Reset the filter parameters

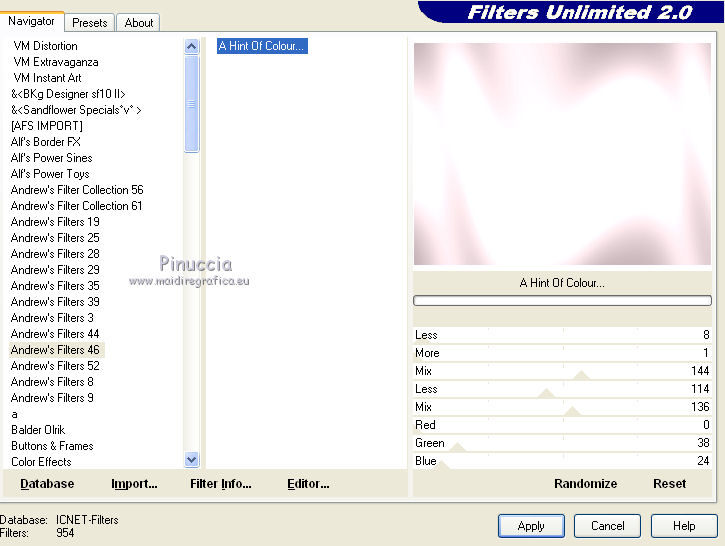[669, 484]
